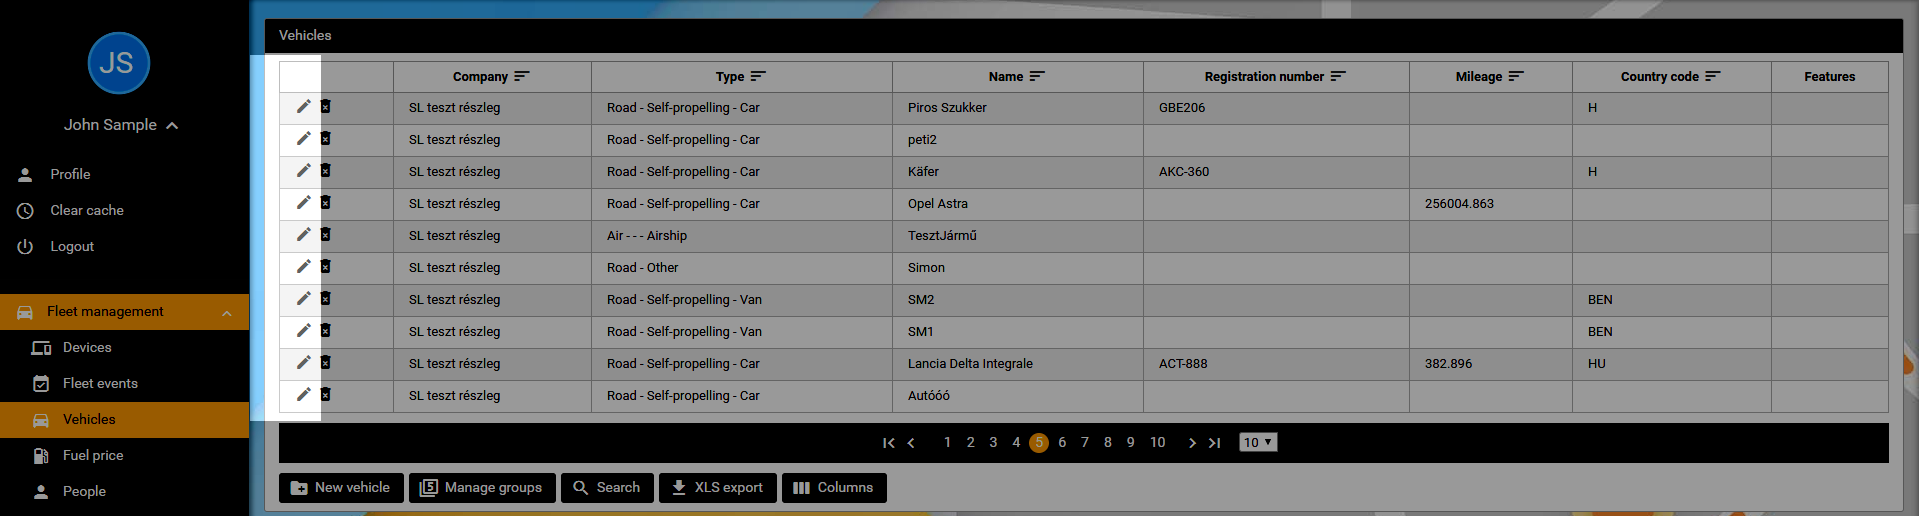Screen dimensions: 1919x516
Task: Click pencil icon for Lancia Delta Integrale
Action: pos(303,363)
